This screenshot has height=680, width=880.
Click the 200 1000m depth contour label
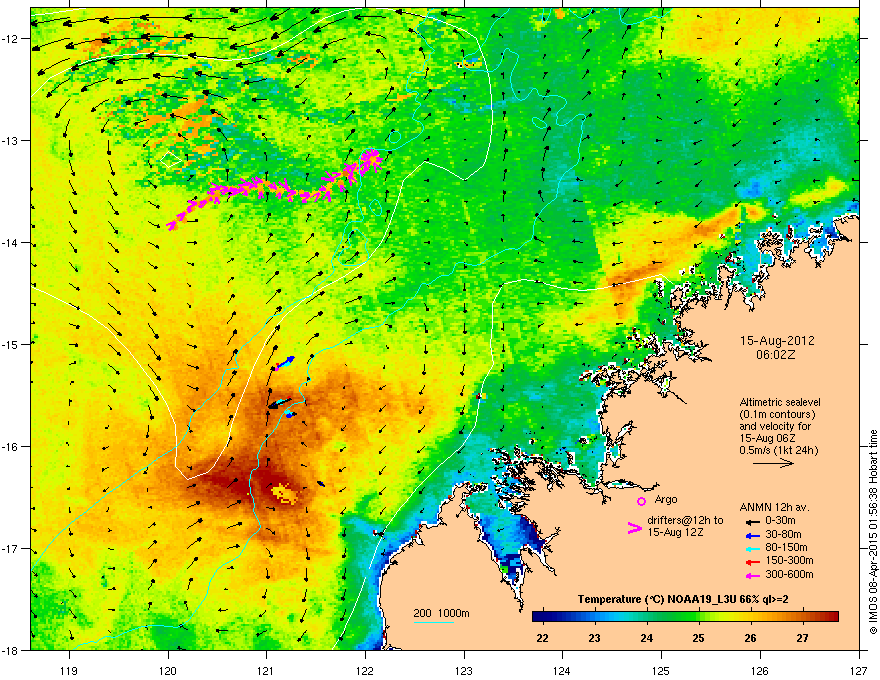coord(442,613)
